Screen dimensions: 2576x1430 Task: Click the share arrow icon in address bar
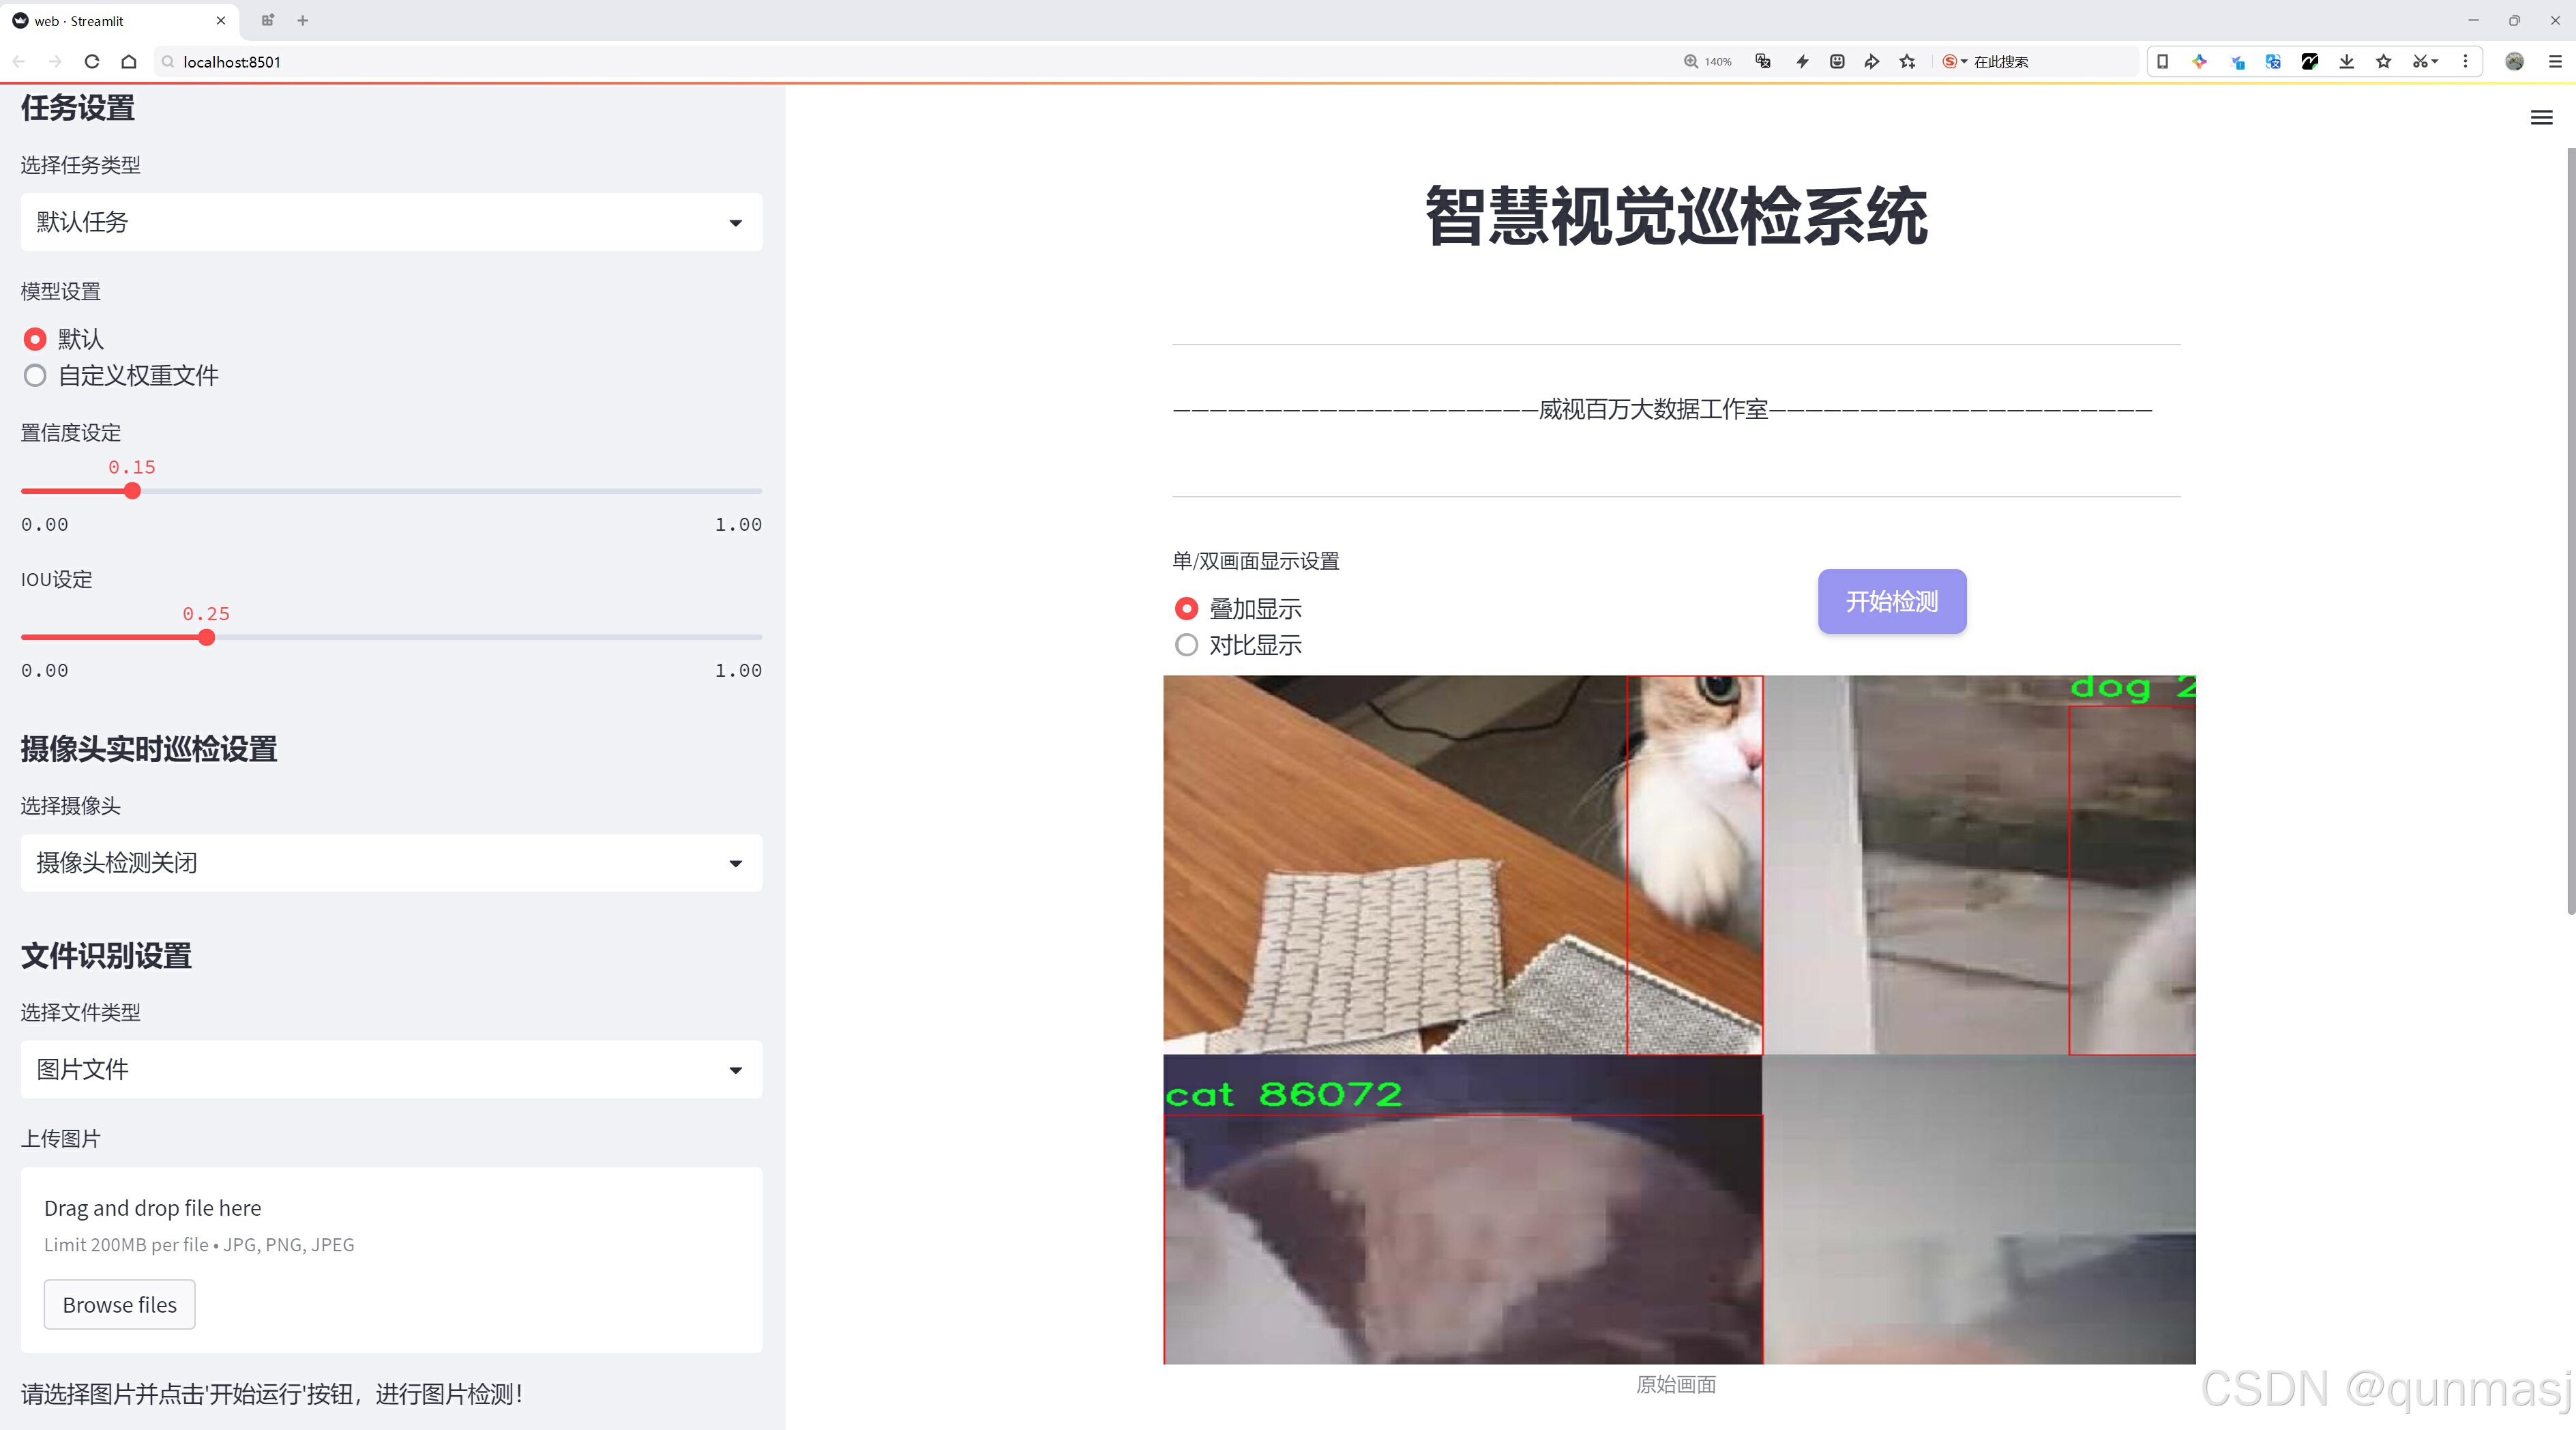[x=1871, y=62]
